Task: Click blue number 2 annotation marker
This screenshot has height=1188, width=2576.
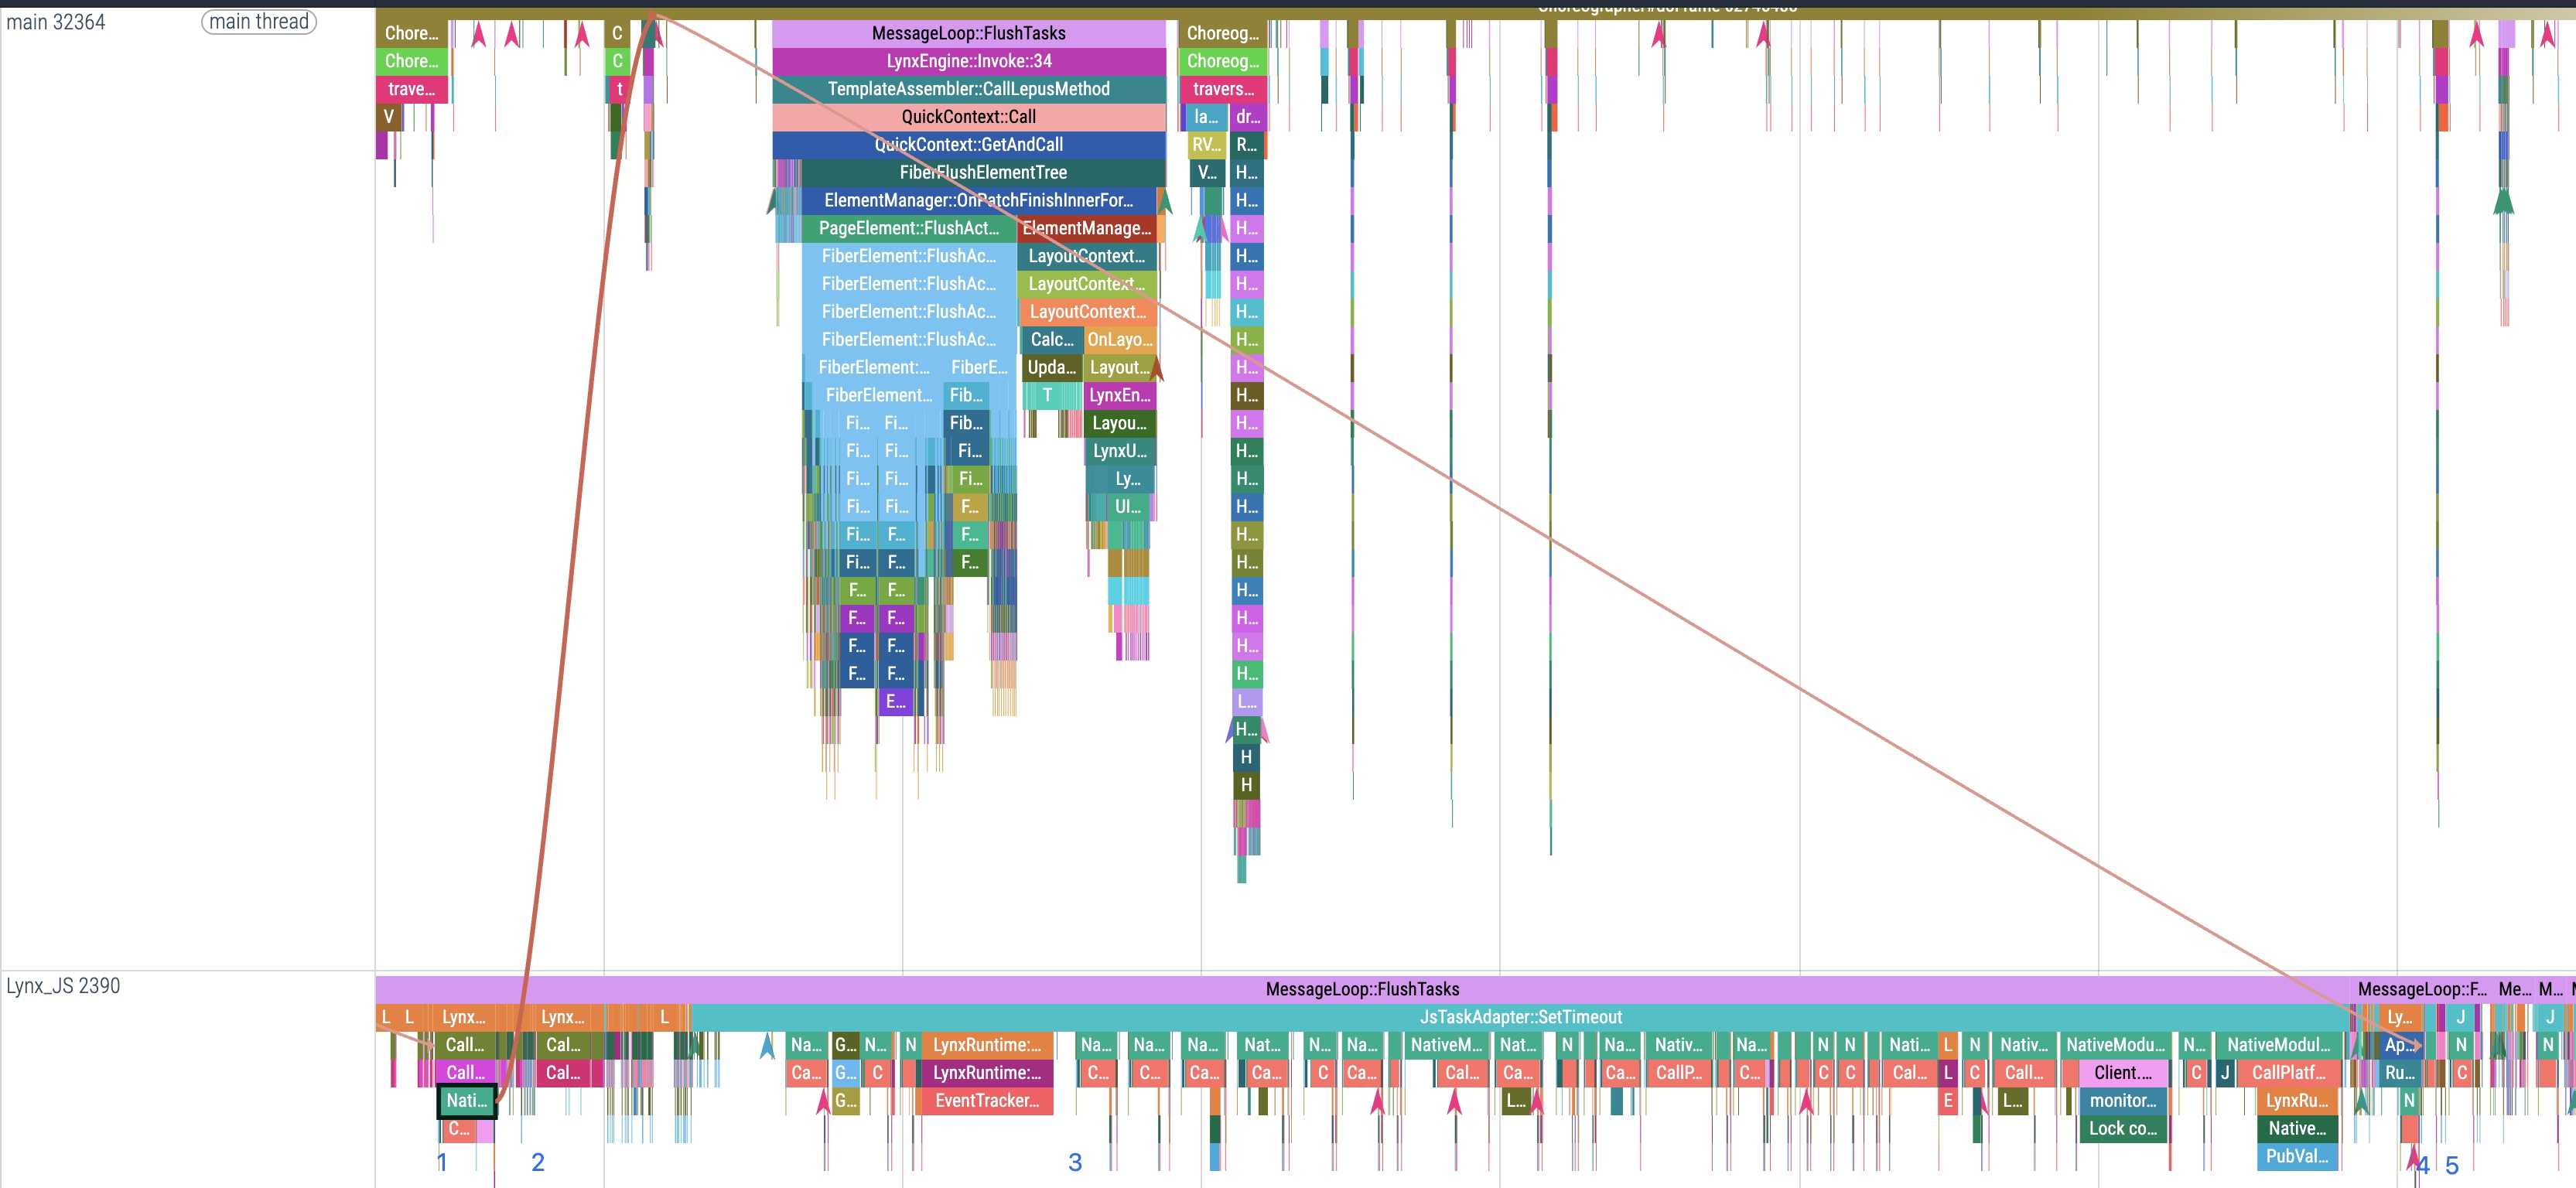Action: point(538,1162)
